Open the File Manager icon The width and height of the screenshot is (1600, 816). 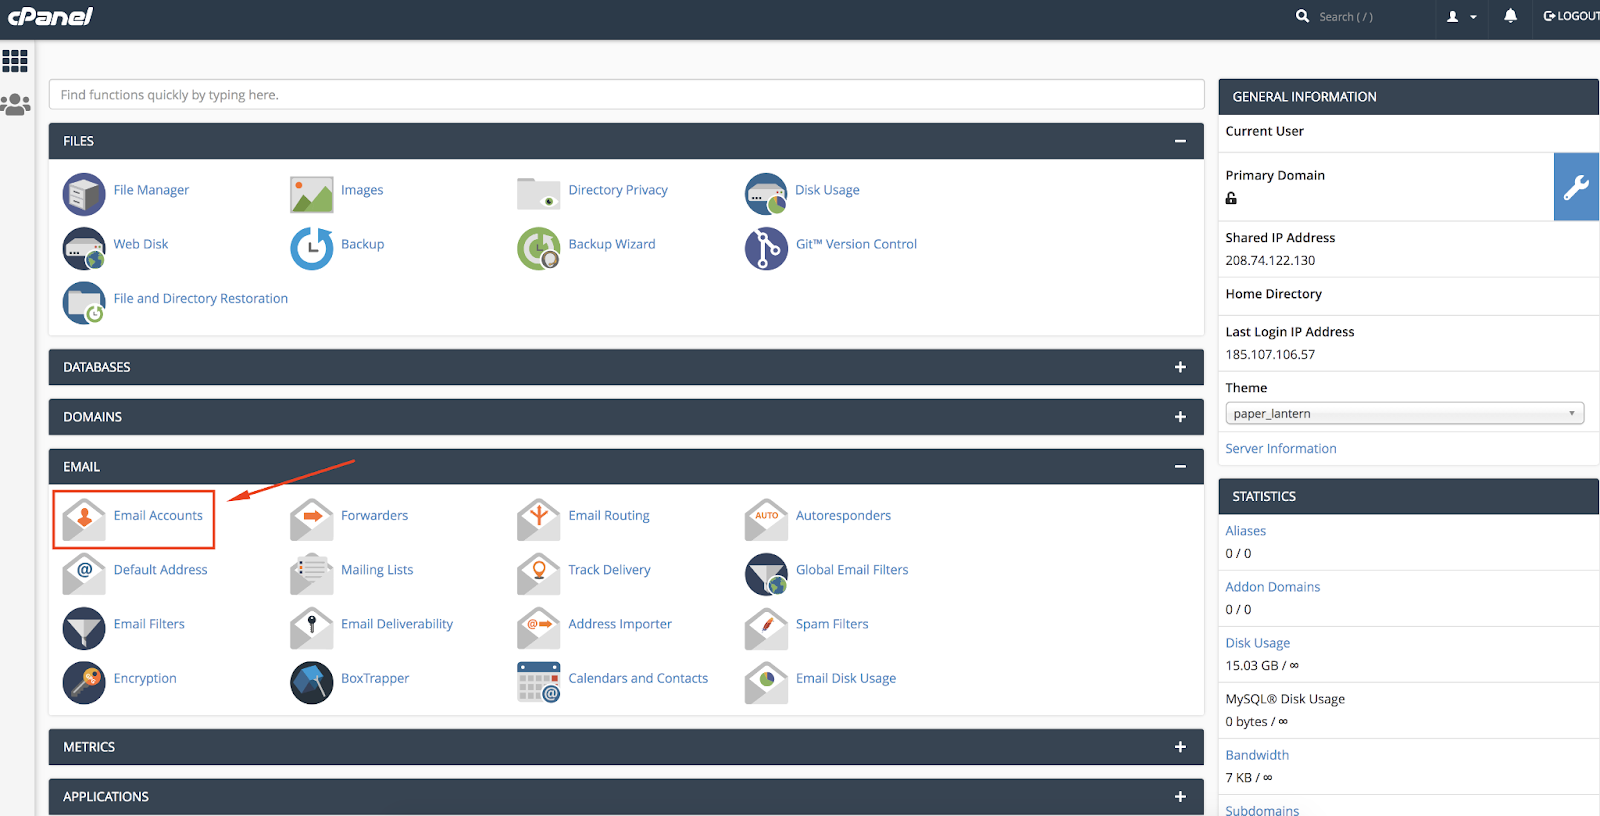[84, 194]
